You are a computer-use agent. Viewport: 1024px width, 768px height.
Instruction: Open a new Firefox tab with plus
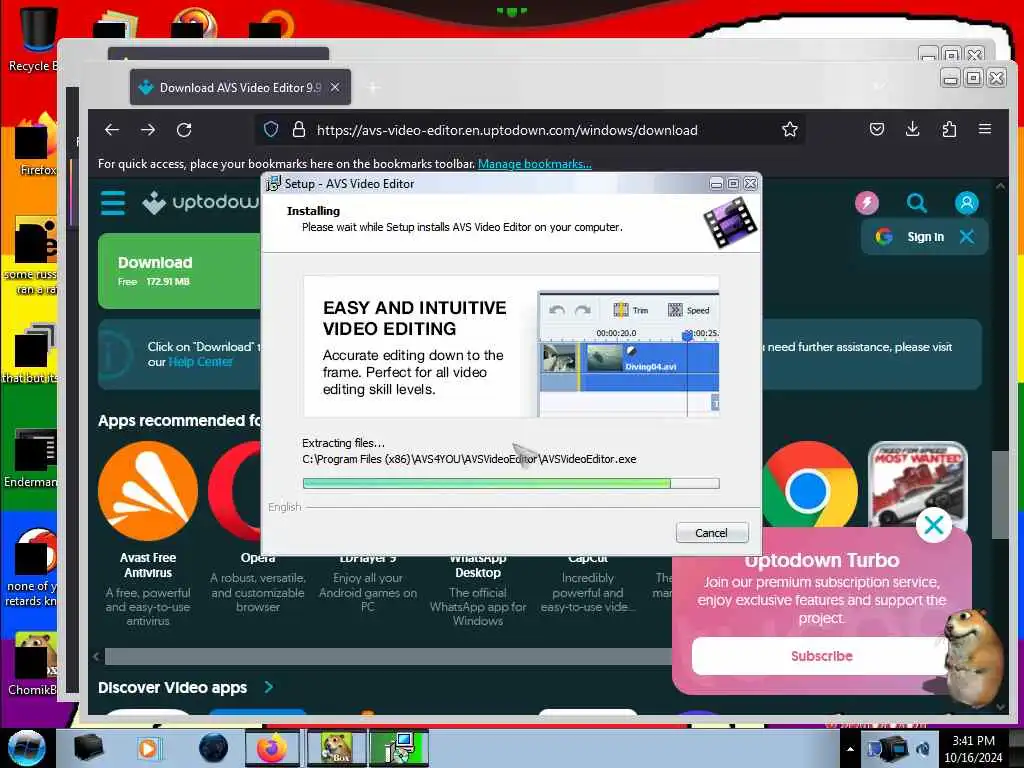click(x=373, y=88)
